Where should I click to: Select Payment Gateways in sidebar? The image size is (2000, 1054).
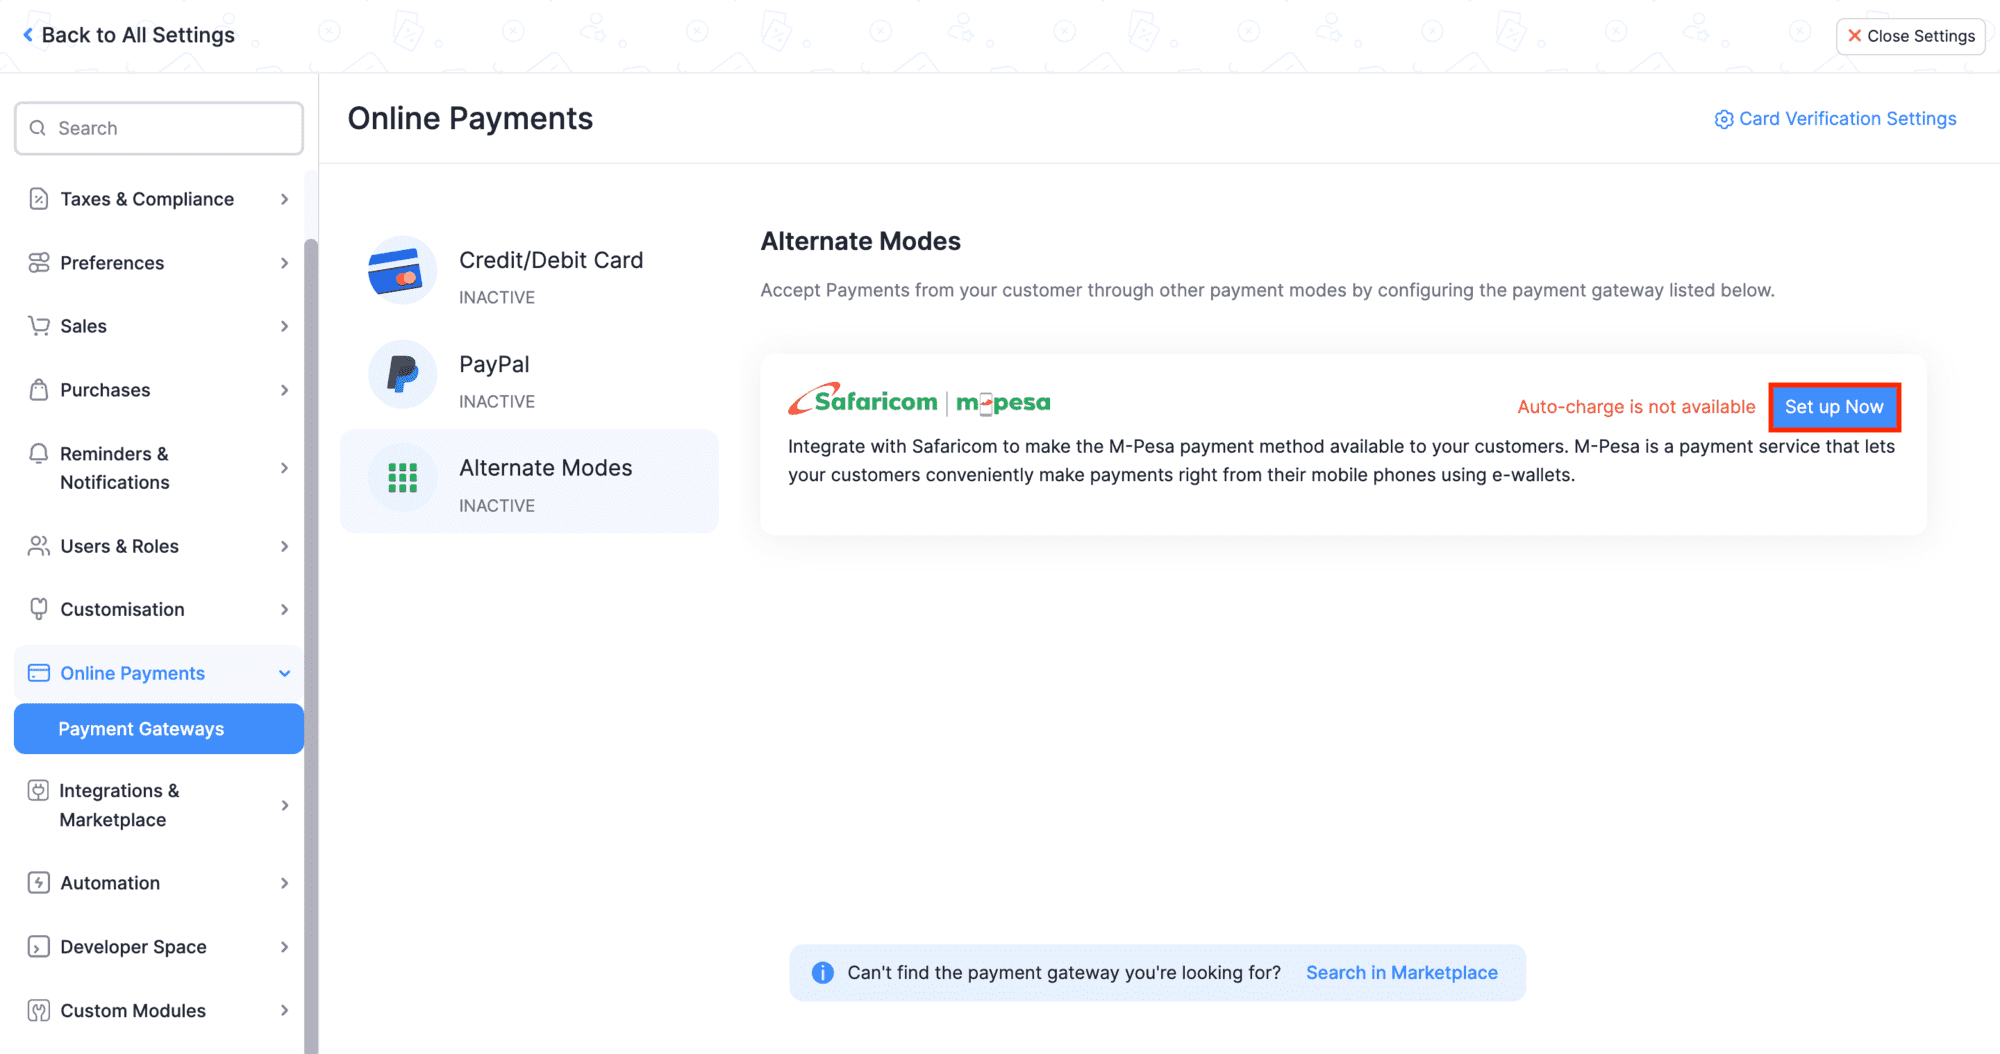(x=141, y=729)
